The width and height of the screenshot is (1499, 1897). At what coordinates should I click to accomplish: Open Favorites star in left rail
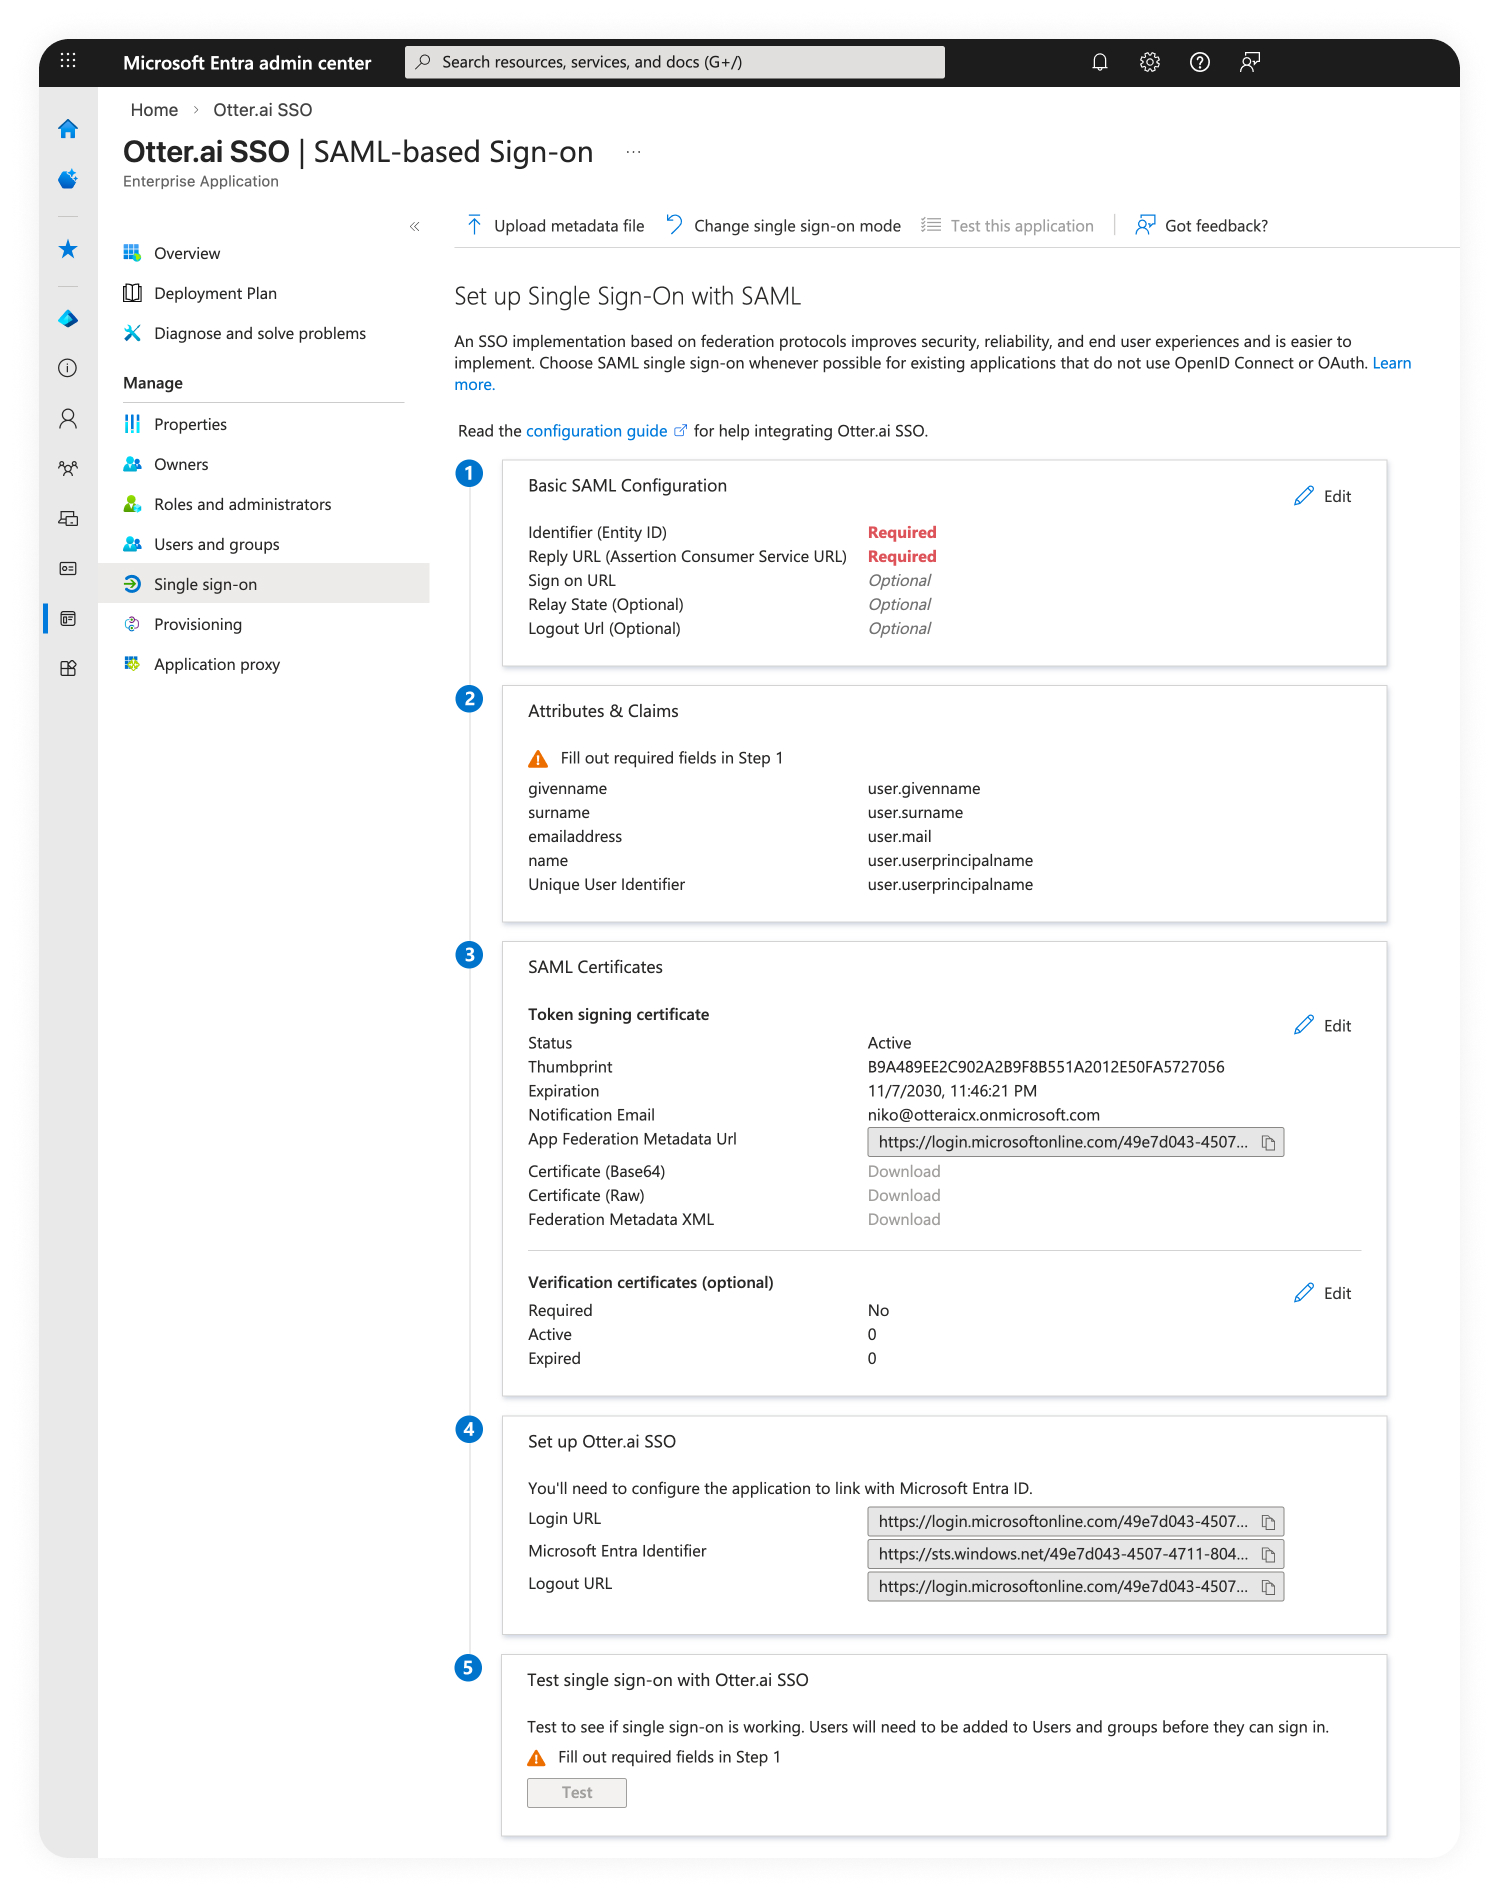68,249
